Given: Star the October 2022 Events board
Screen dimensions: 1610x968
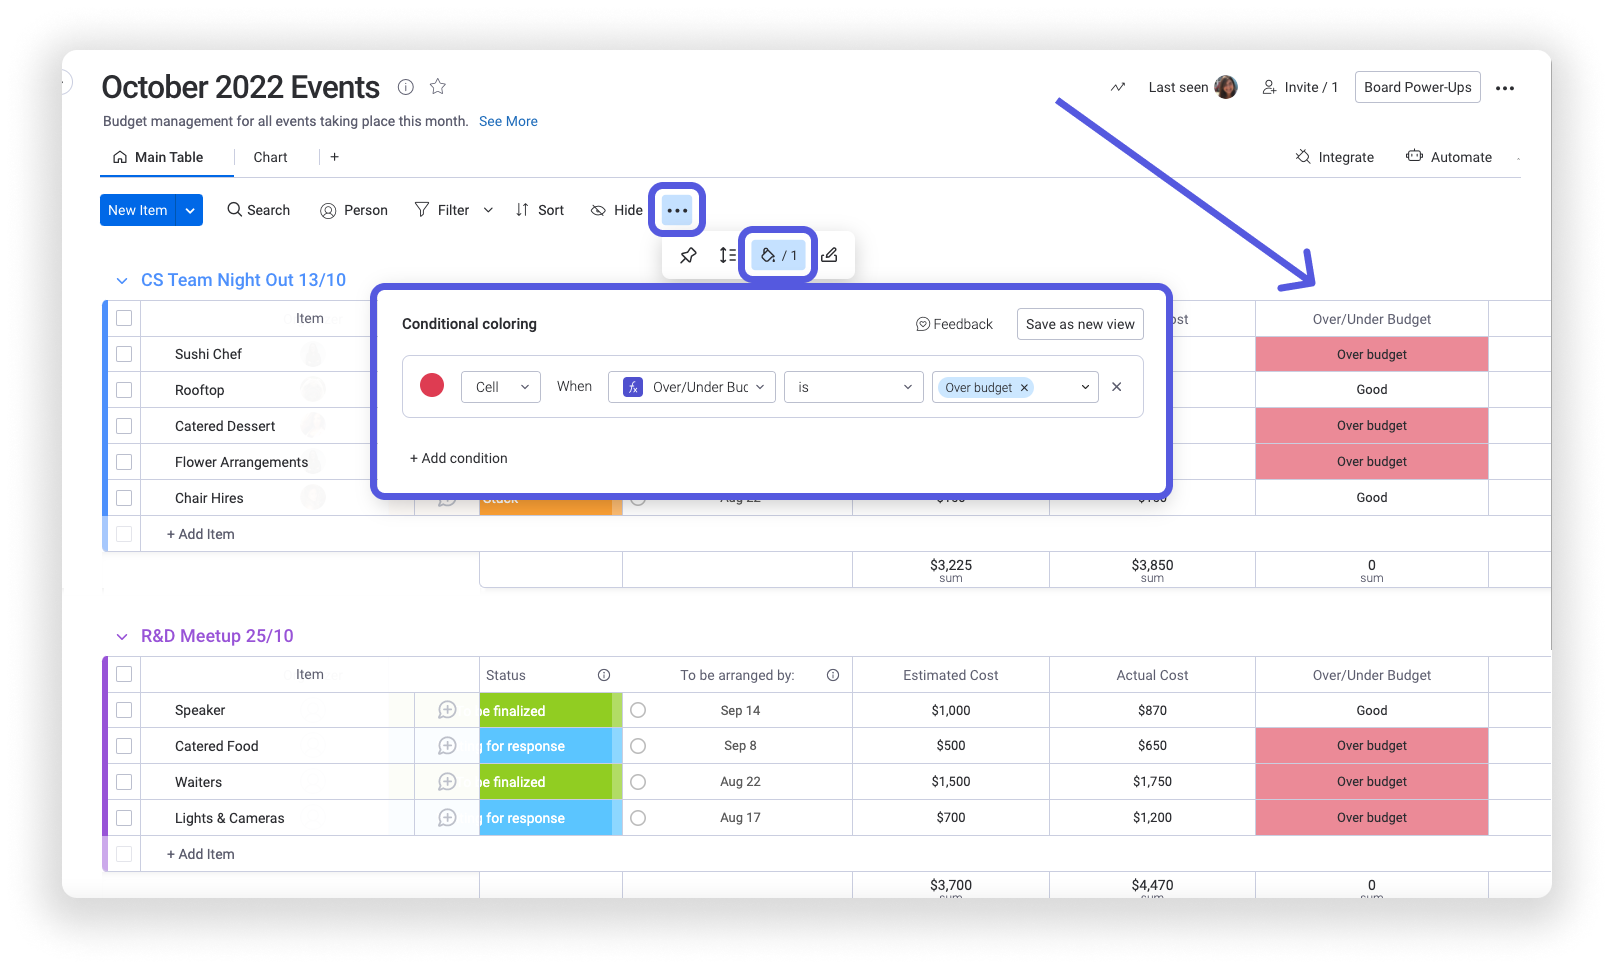Looking at the screenshot, I should click(x=437, y=87).
